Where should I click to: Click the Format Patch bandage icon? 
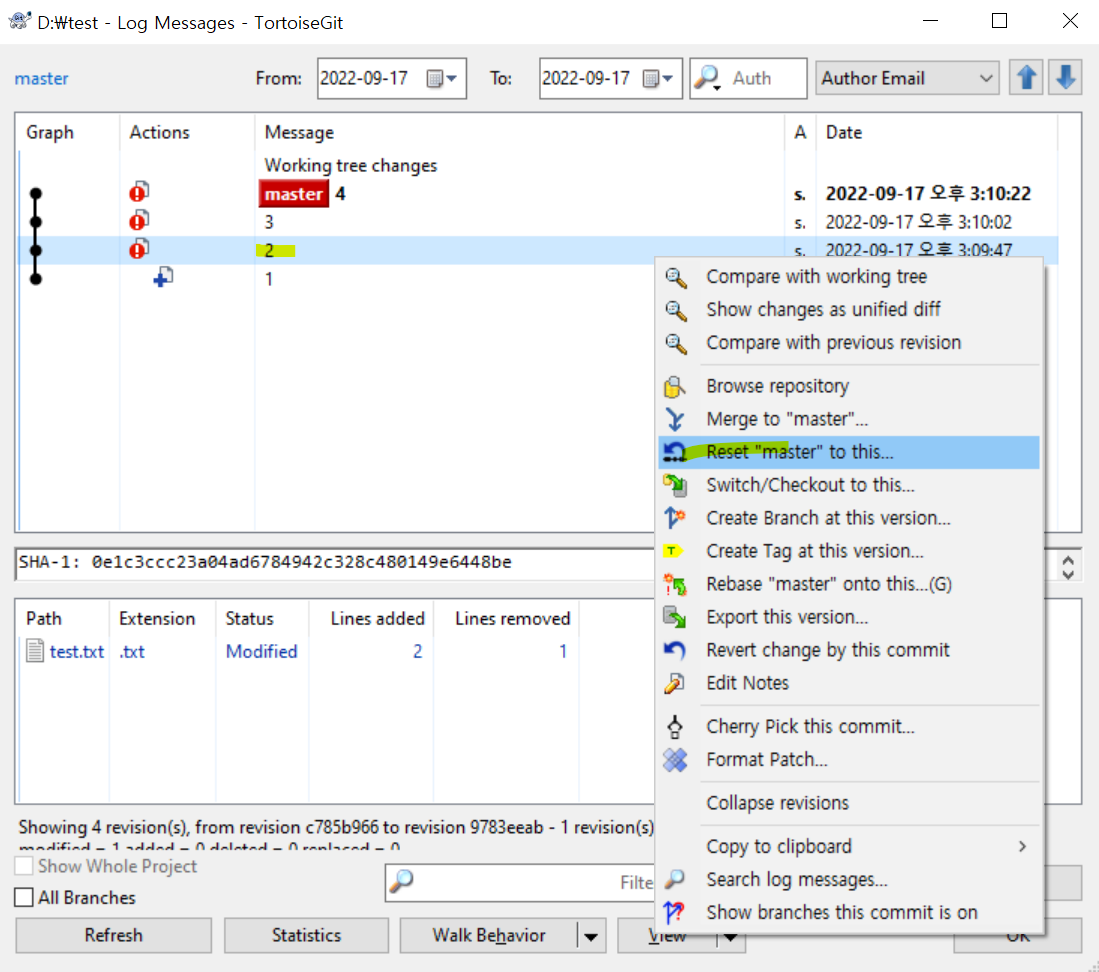[675, 760]
